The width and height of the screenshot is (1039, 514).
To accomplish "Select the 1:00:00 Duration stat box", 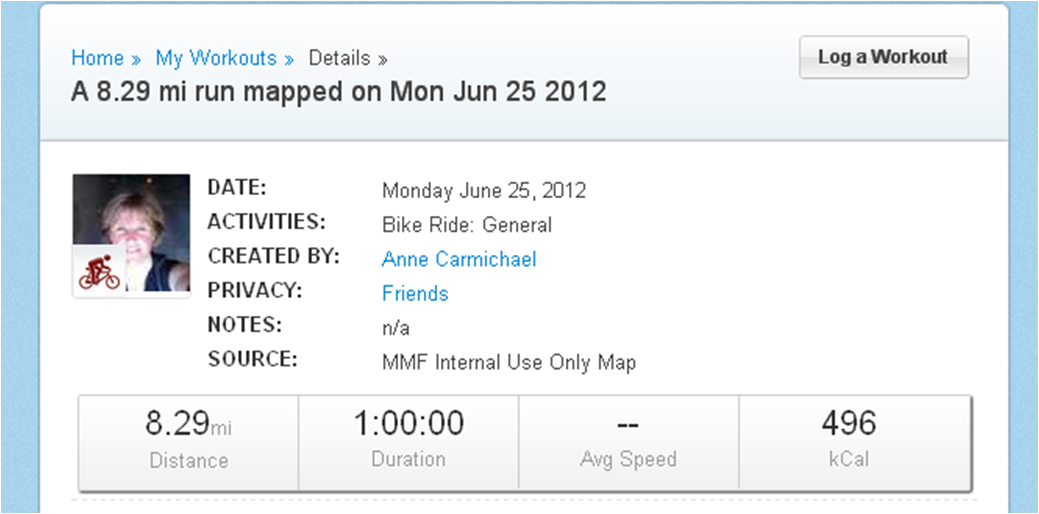I will (408, 441).
